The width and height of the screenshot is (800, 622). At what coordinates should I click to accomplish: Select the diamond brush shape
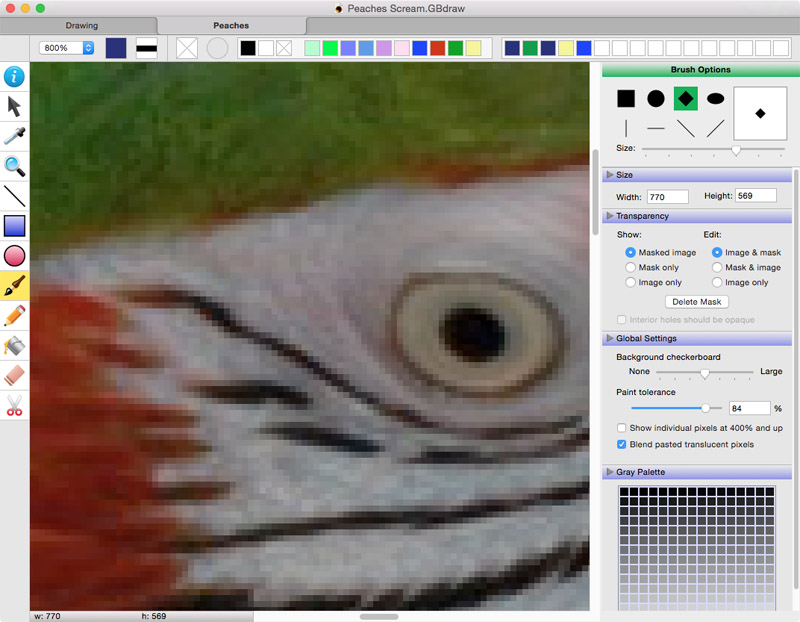[687, 98]
